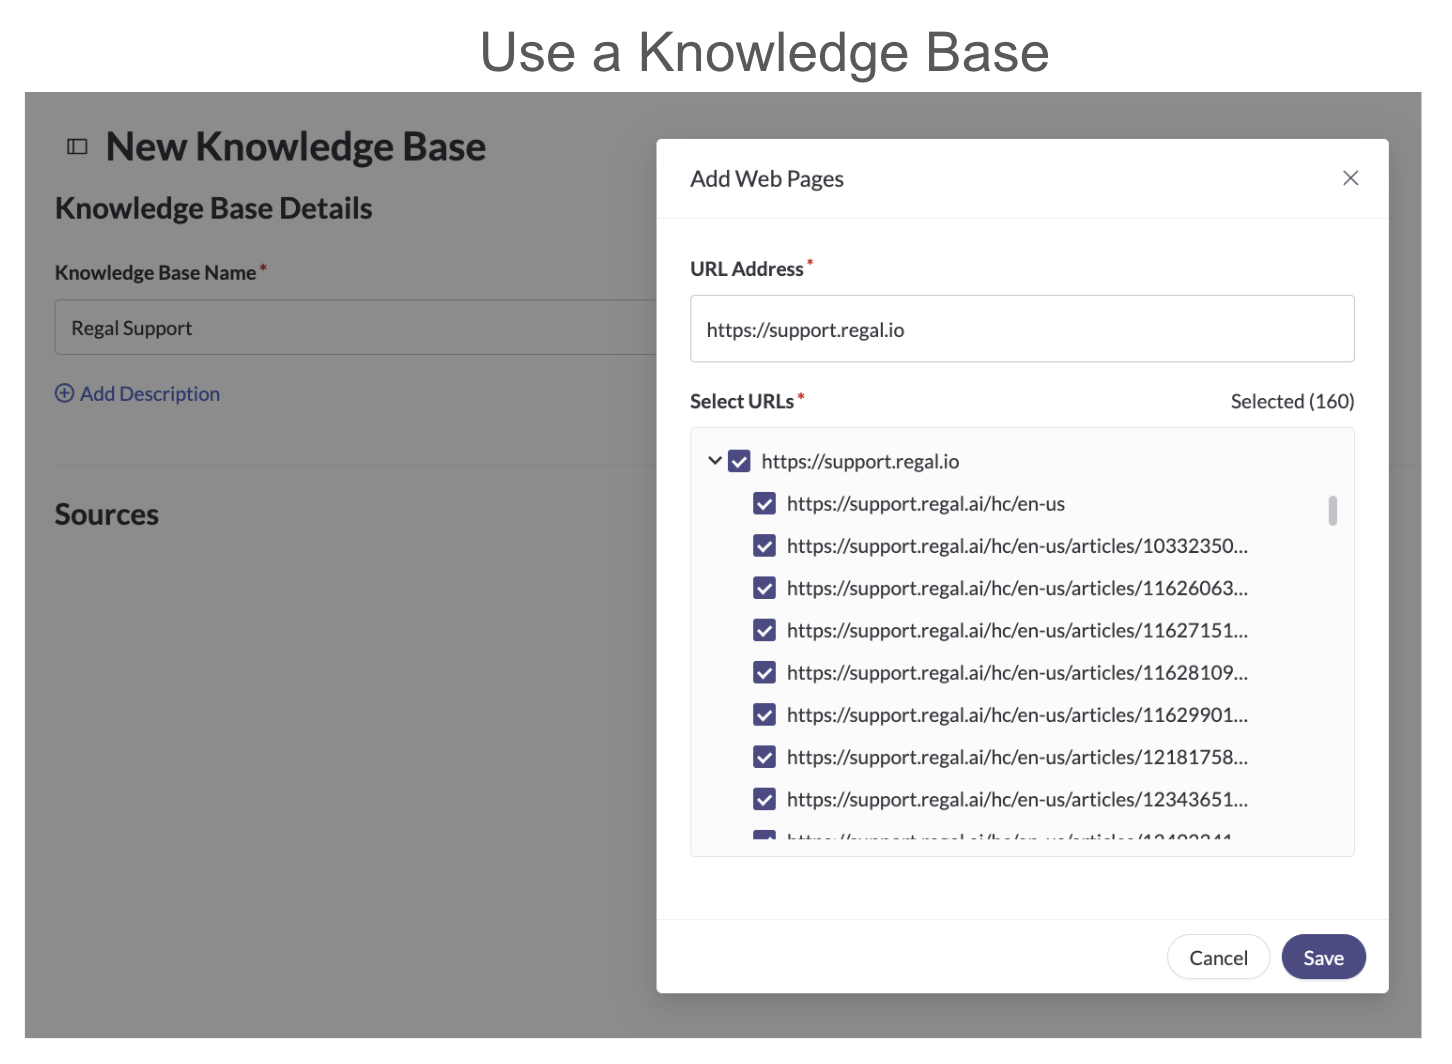The image size is (1452, 1064).
Task: Click the Knowledge Base Name field
Action: (356, 328)
